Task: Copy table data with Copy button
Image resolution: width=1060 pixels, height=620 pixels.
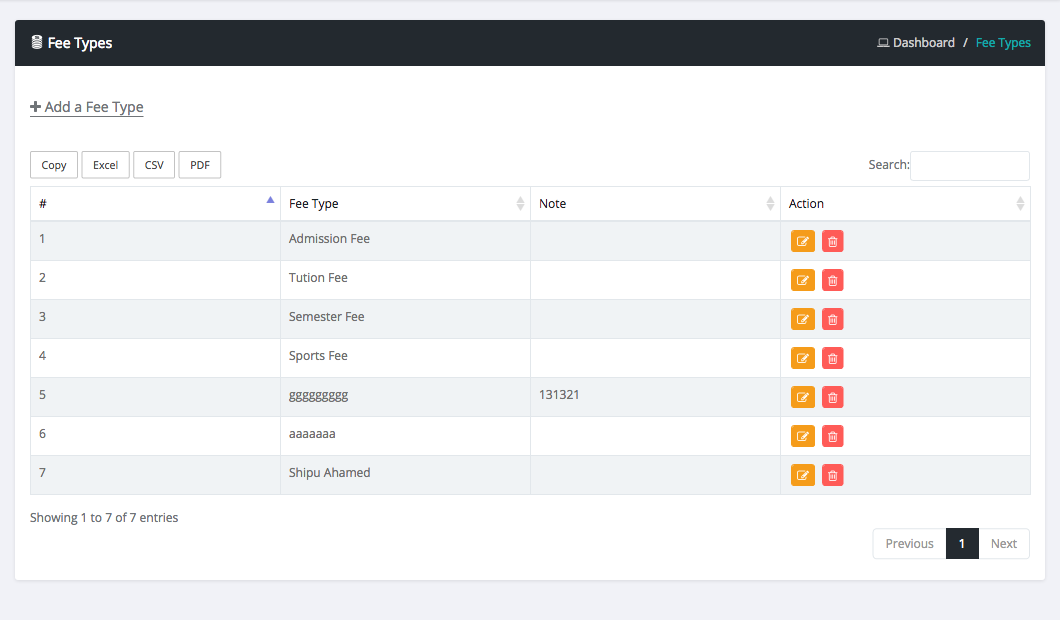Action: point(54,165)
